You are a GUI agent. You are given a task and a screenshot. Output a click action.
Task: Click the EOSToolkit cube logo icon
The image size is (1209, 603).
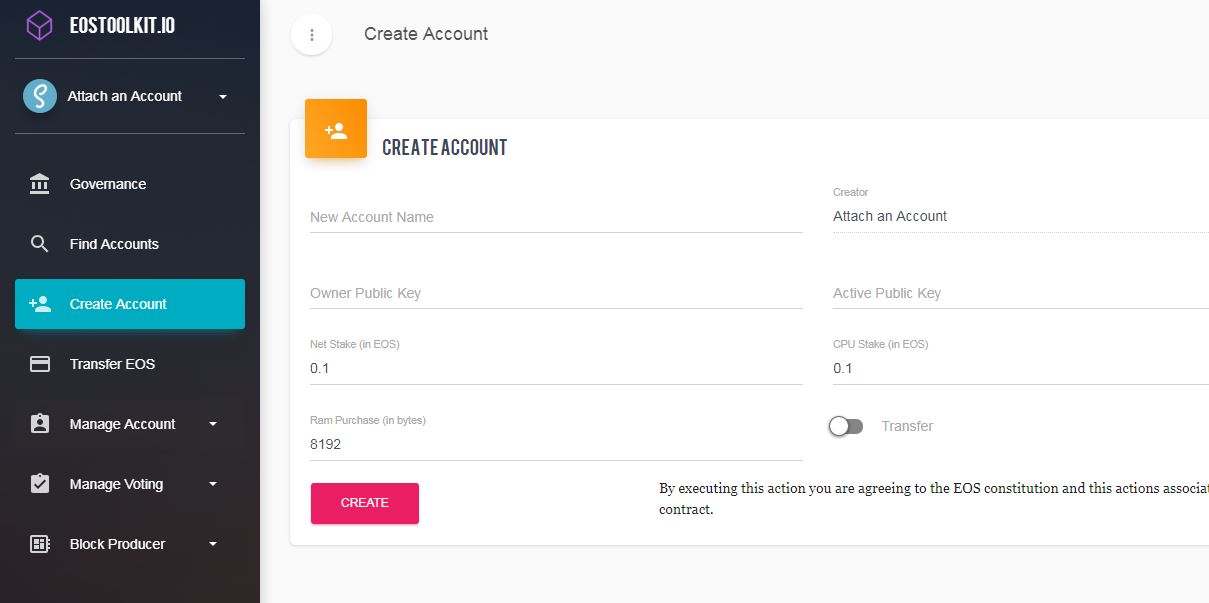click(x=39, y=25)
